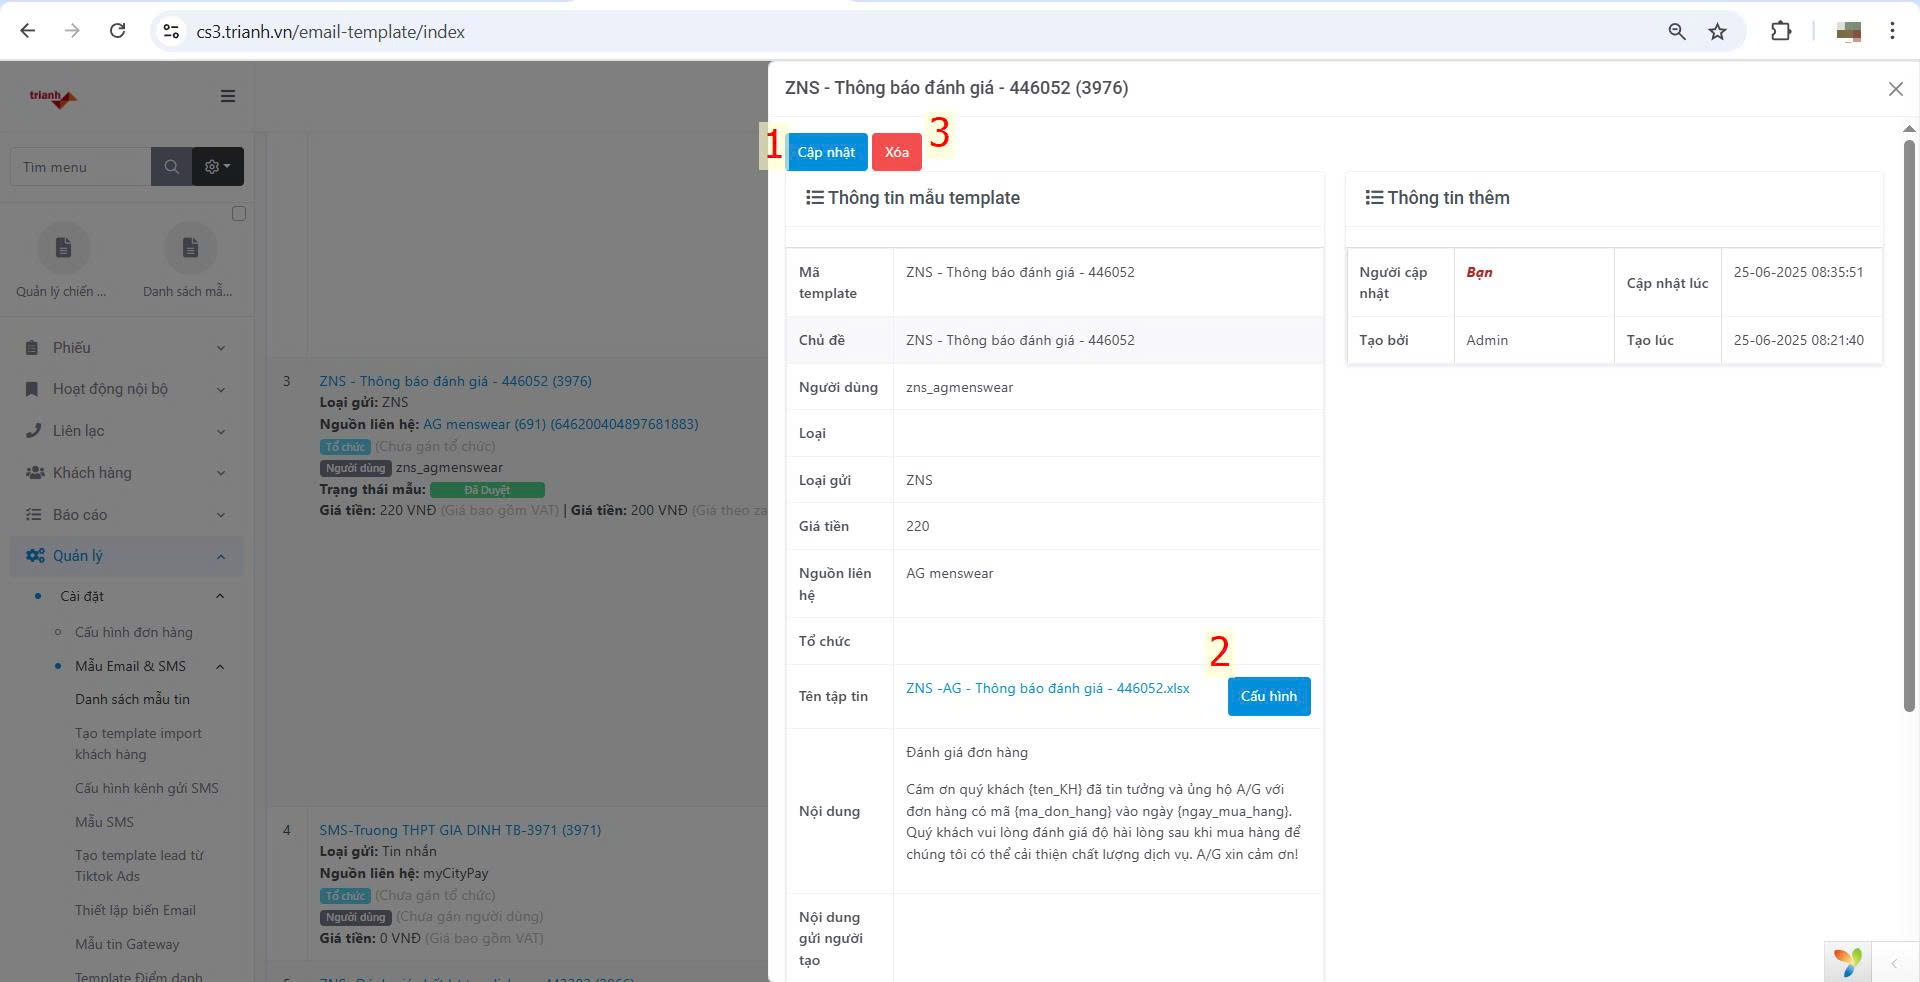Open the gear settings dropdown near search
Viewport: 1920px width, 982px height.
218,167
